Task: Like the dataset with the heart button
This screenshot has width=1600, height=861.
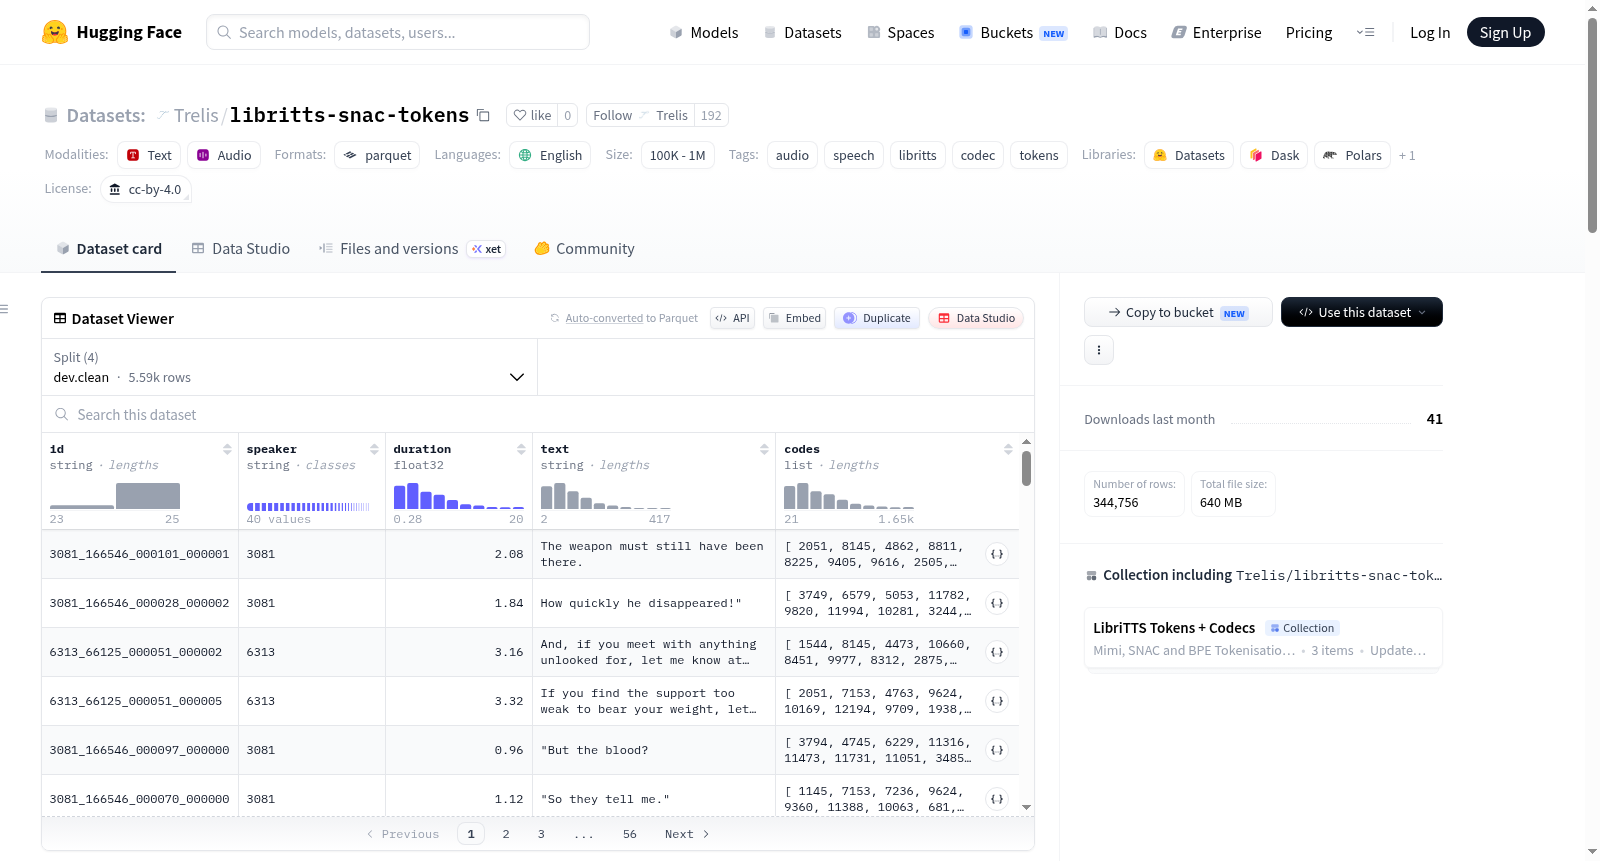Action: [x=532, y=115]
